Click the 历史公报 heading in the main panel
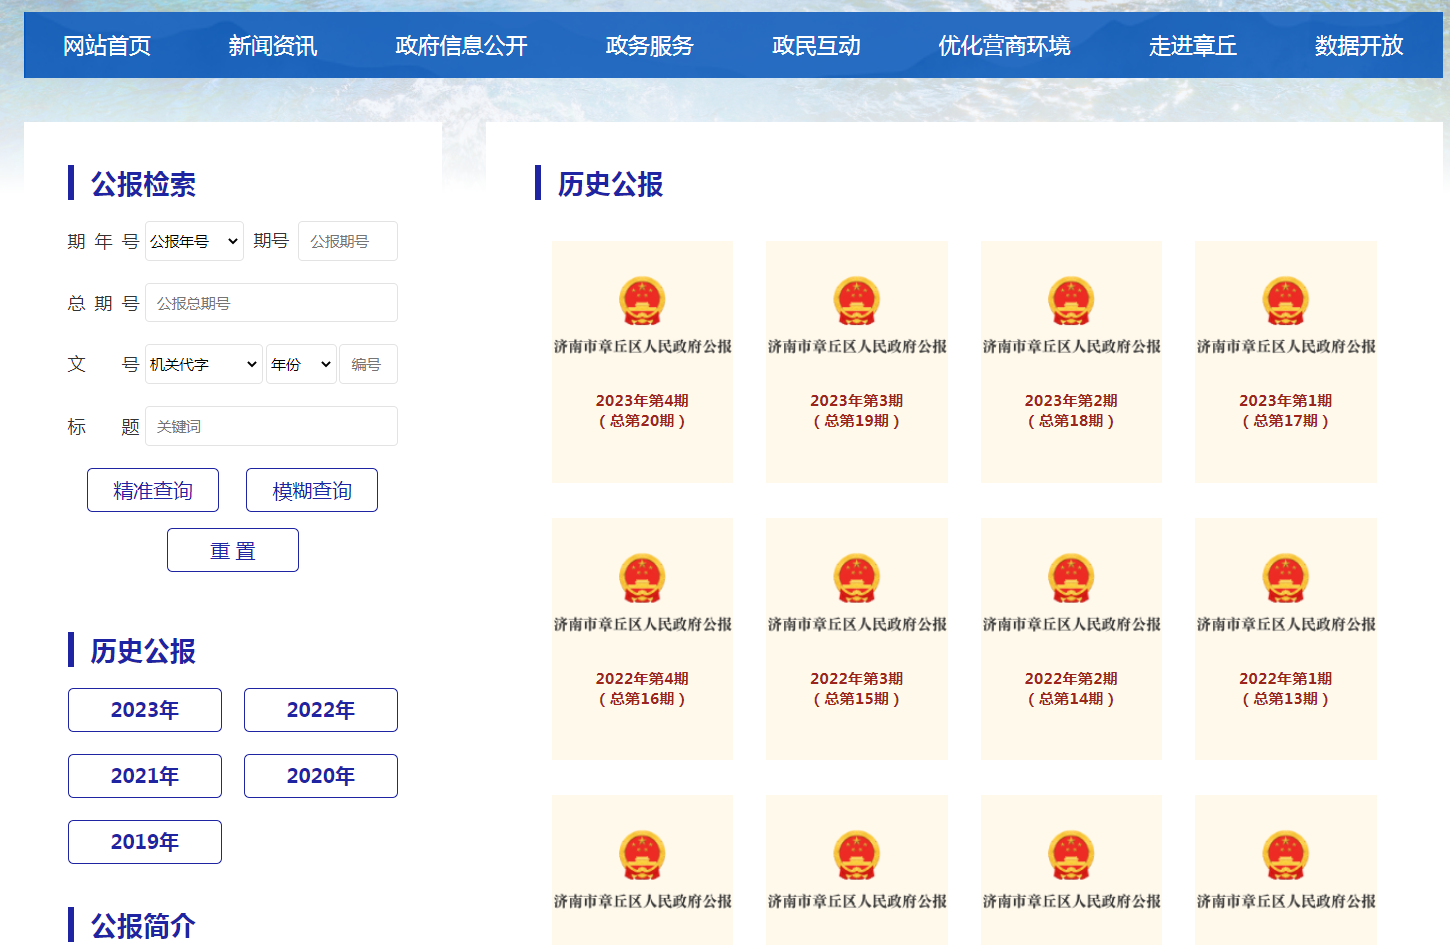 (610, 184)
